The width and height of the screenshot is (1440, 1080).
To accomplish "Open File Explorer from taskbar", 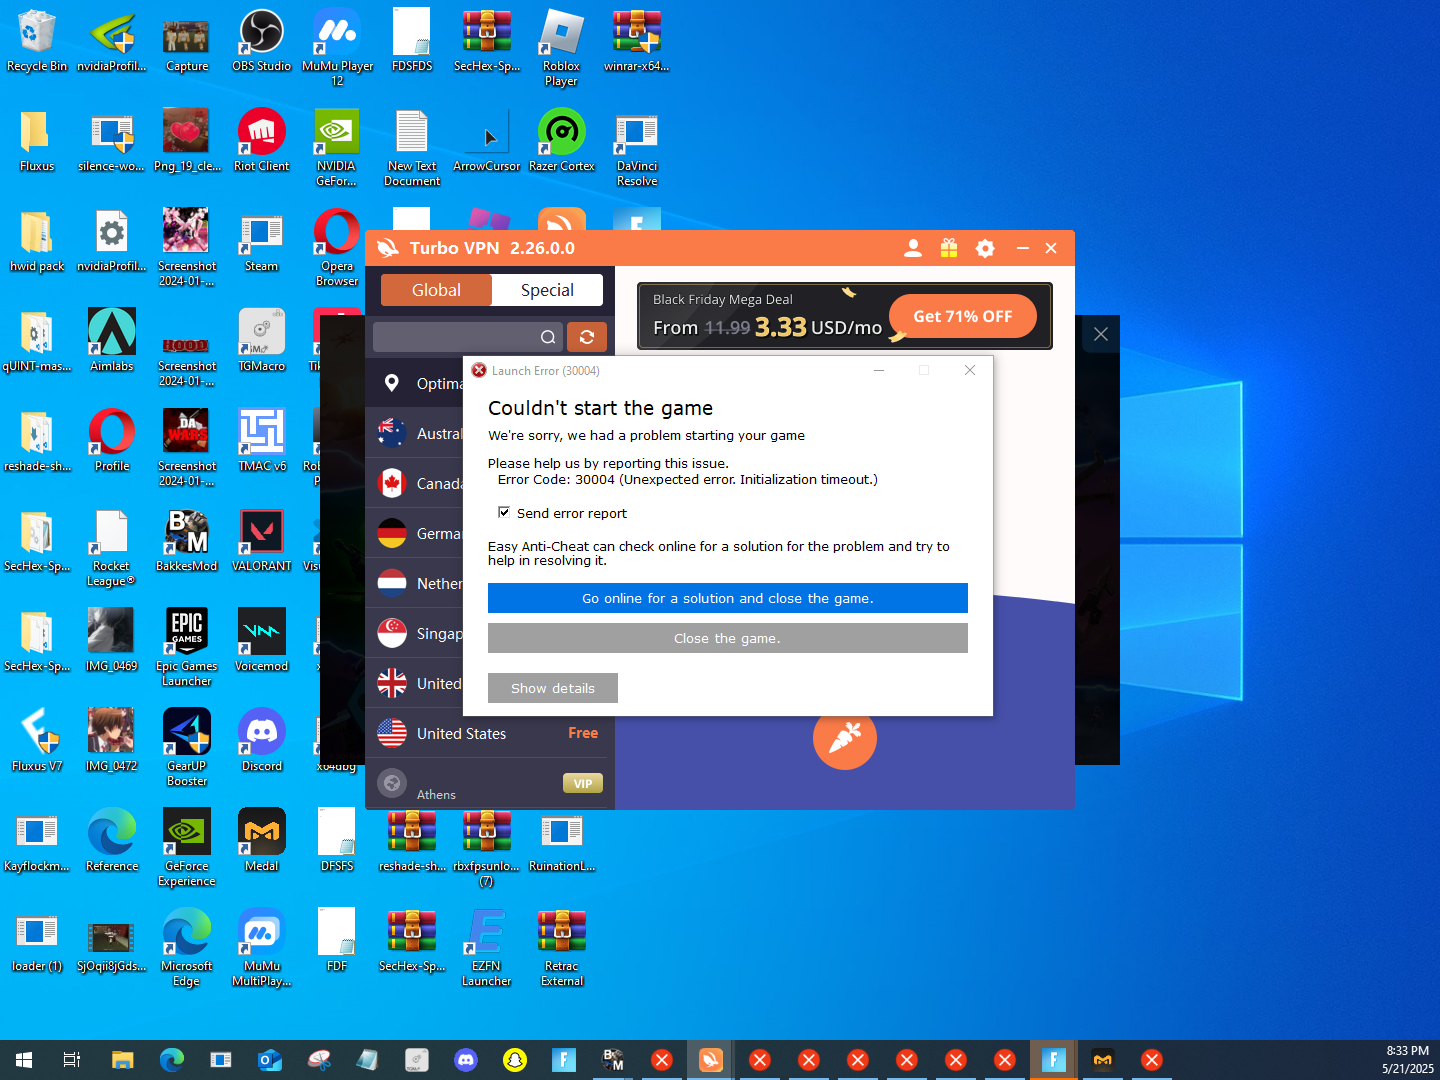I will (122, 1060).
